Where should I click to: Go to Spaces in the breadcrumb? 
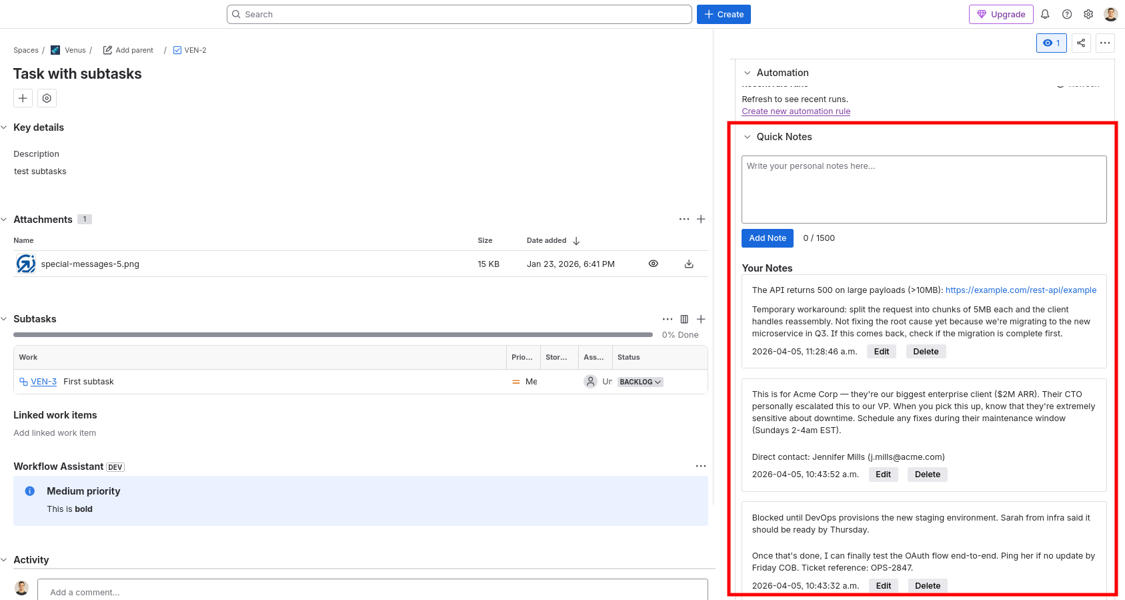click(26, 50)
